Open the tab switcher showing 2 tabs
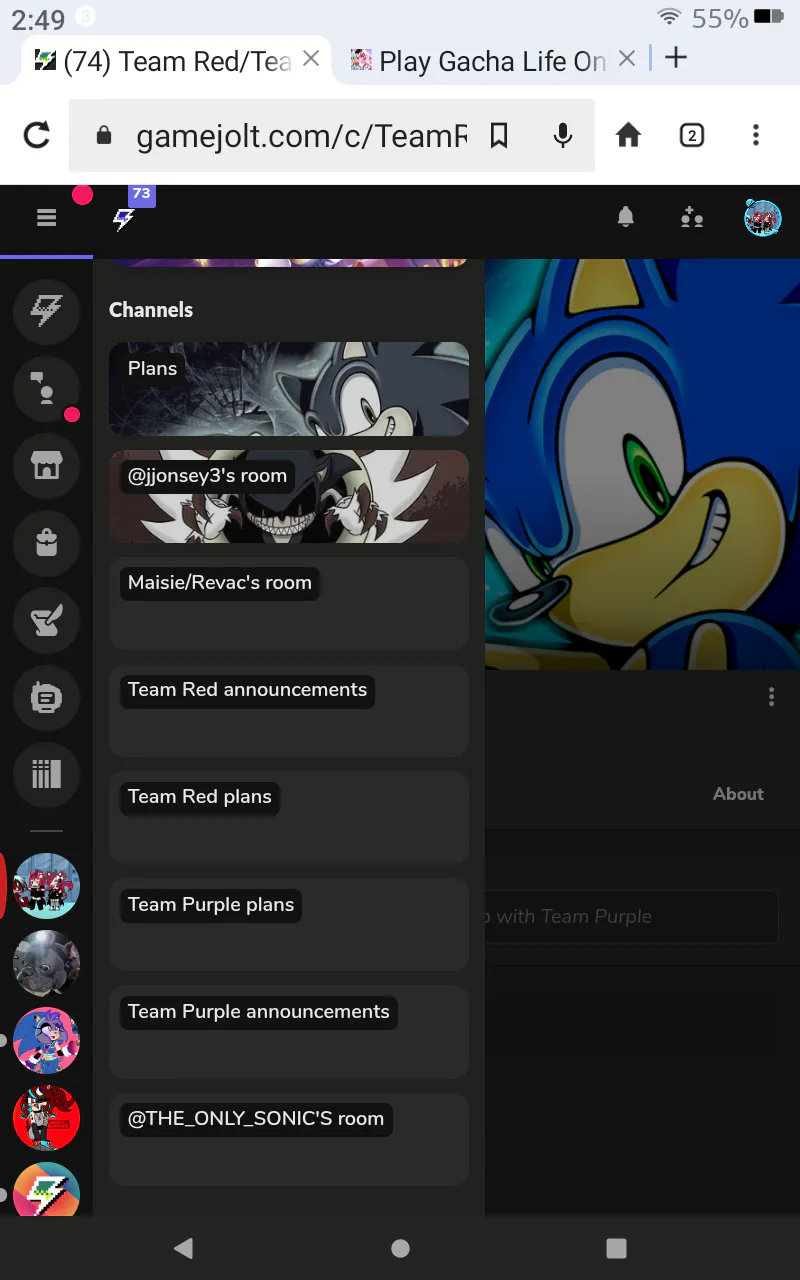The height and width of the screenshot is (1280, 800). point(691,135)
